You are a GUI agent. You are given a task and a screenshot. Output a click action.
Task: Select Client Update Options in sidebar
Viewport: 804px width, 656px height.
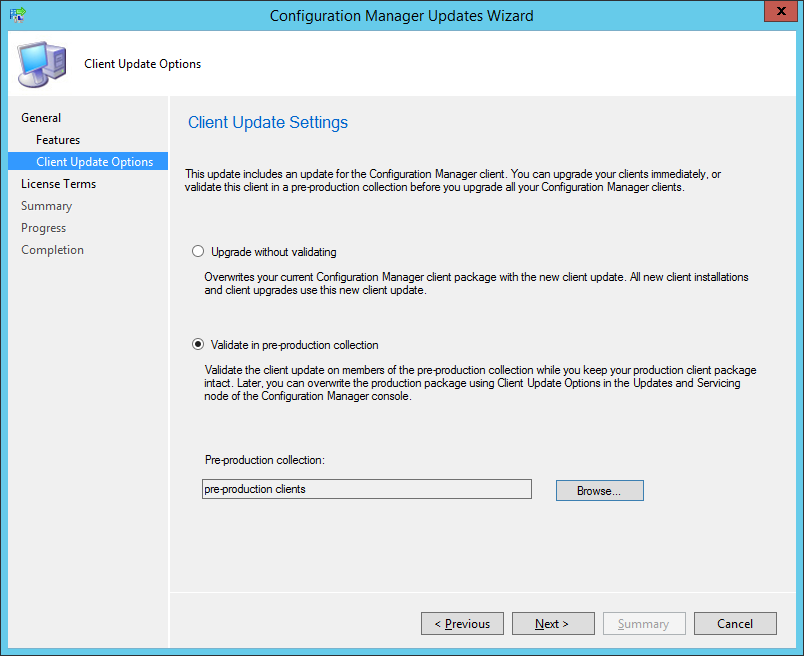click(88, 161)
